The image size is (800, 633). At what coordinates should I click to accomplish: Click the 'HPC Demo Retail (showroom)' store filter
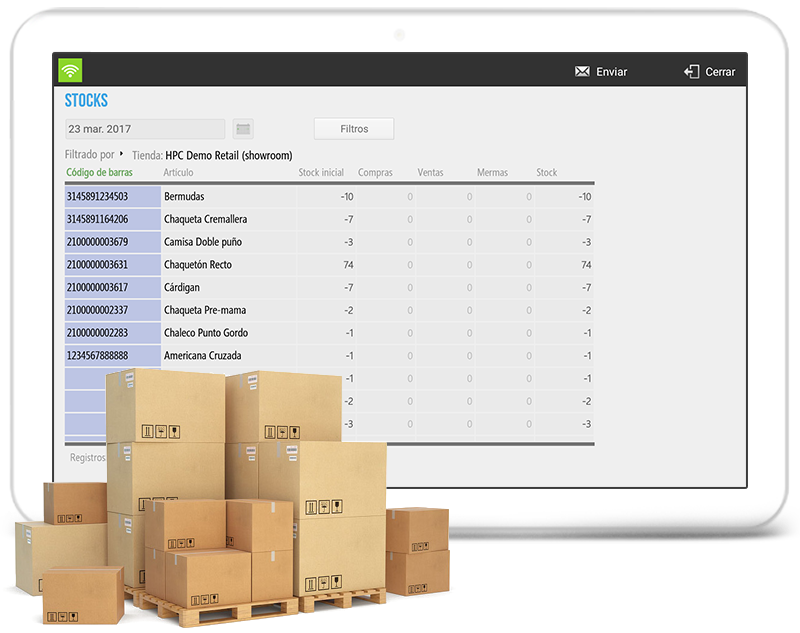coord(228,155)
